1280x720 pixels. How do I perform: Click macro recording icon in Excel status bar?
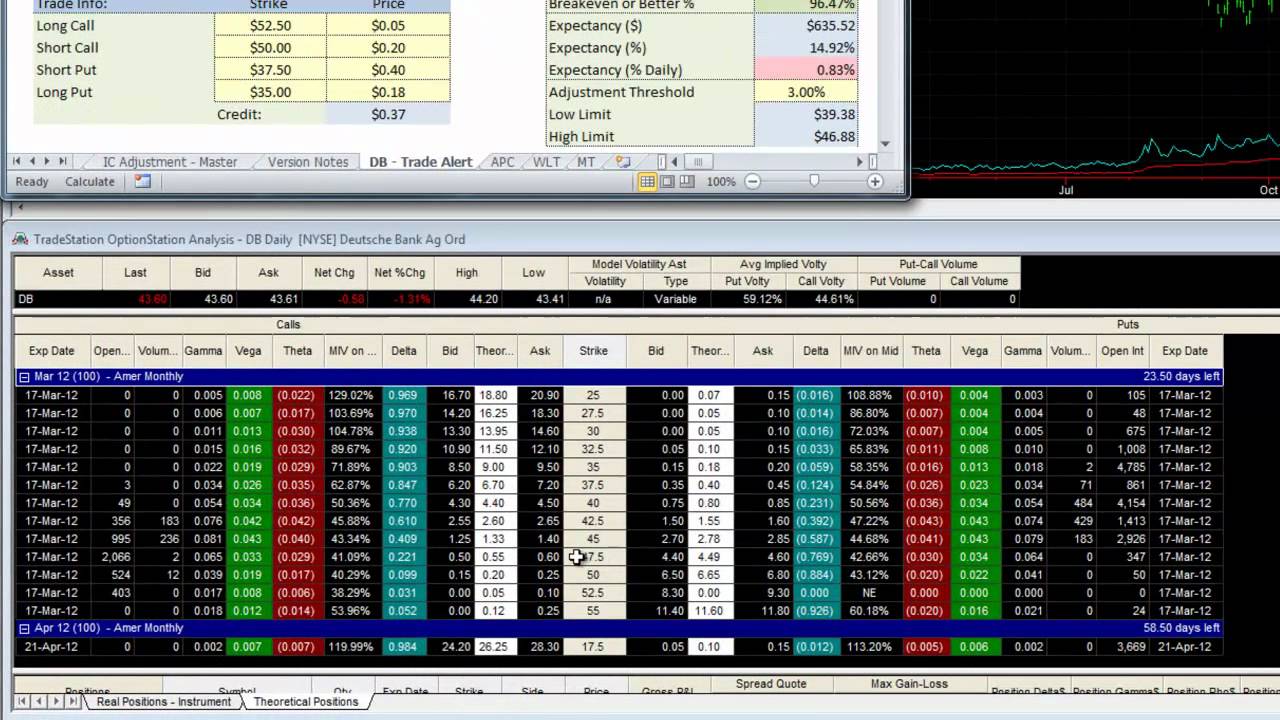142,181
